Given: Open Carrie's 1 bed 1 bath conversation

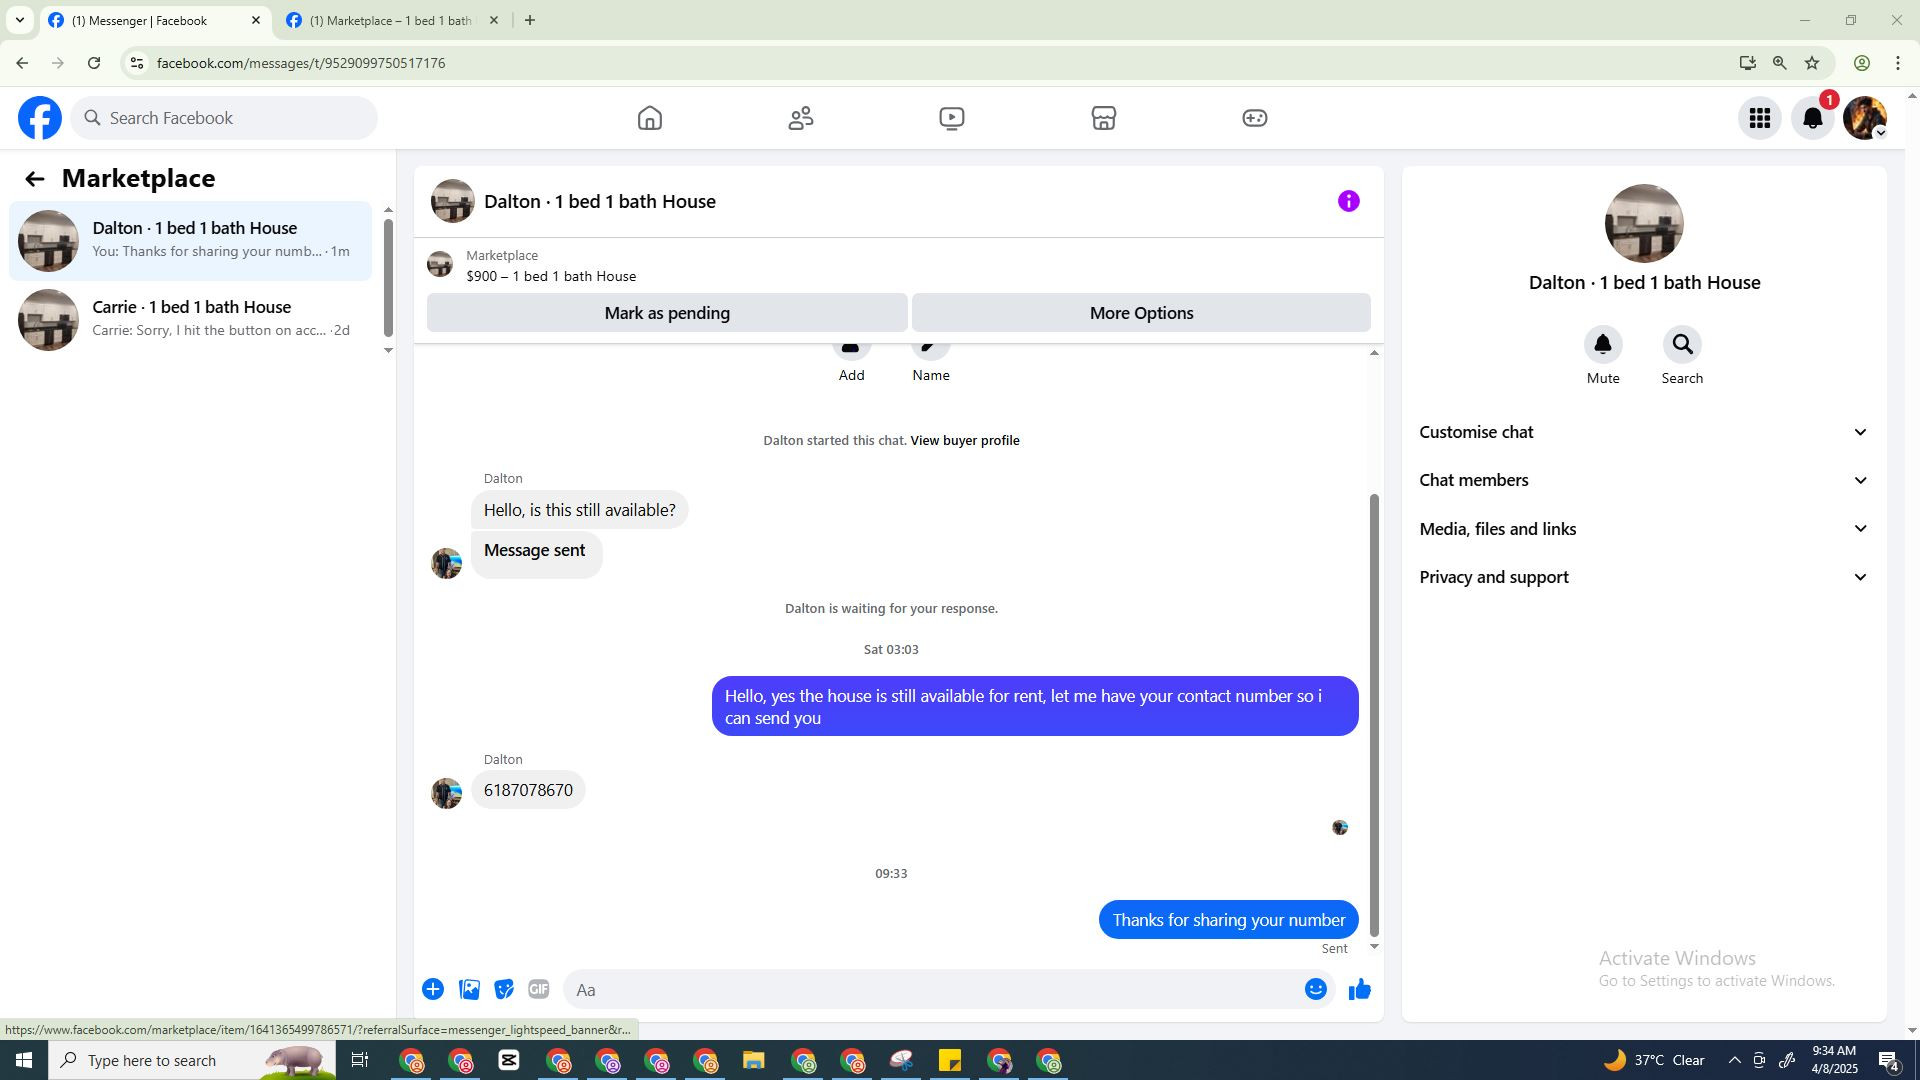Looking at the screenshot, I should pos(190,319).
